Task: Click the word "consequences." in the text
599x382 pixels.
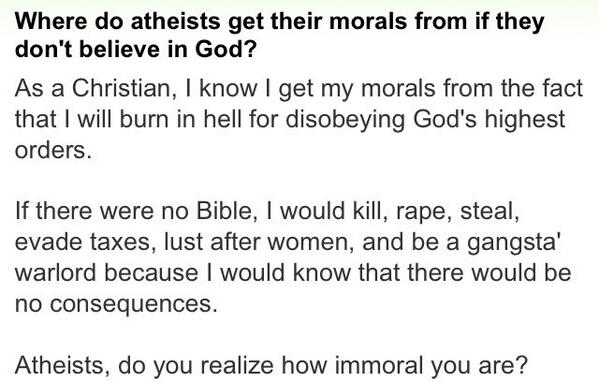Action: (x=133, y=305)
